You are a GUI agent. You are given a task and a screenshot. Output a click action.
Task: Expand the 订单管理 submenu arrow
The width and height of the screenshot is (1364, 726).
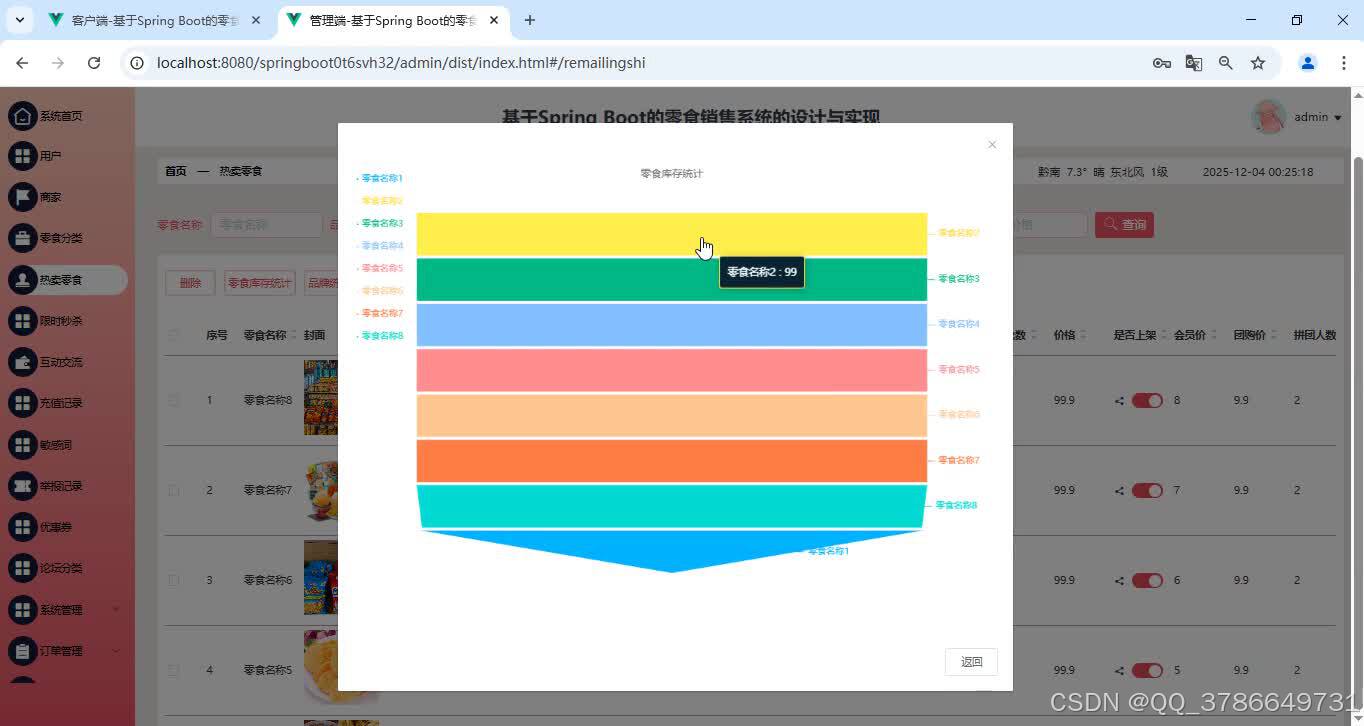[116, 651]
